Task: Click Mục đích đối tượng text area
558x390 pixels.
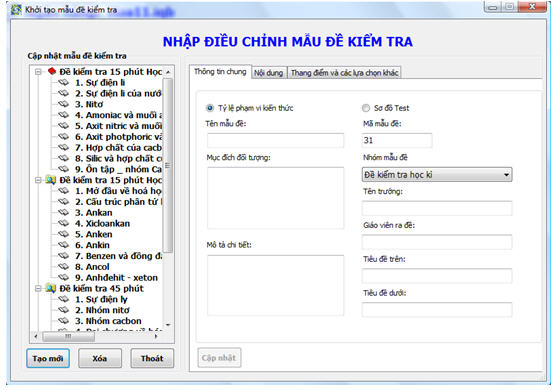Action: [x=275, y=198]
